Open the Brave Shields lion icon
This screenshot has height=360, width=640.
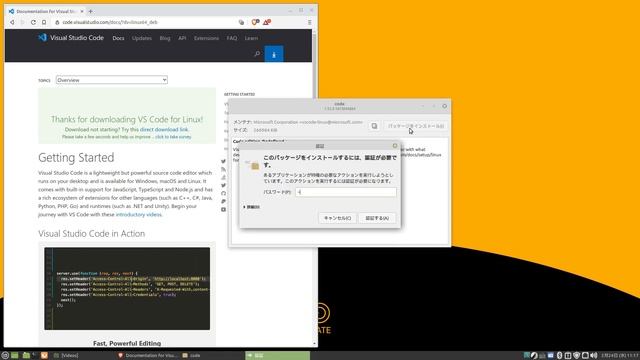point(256,22)
